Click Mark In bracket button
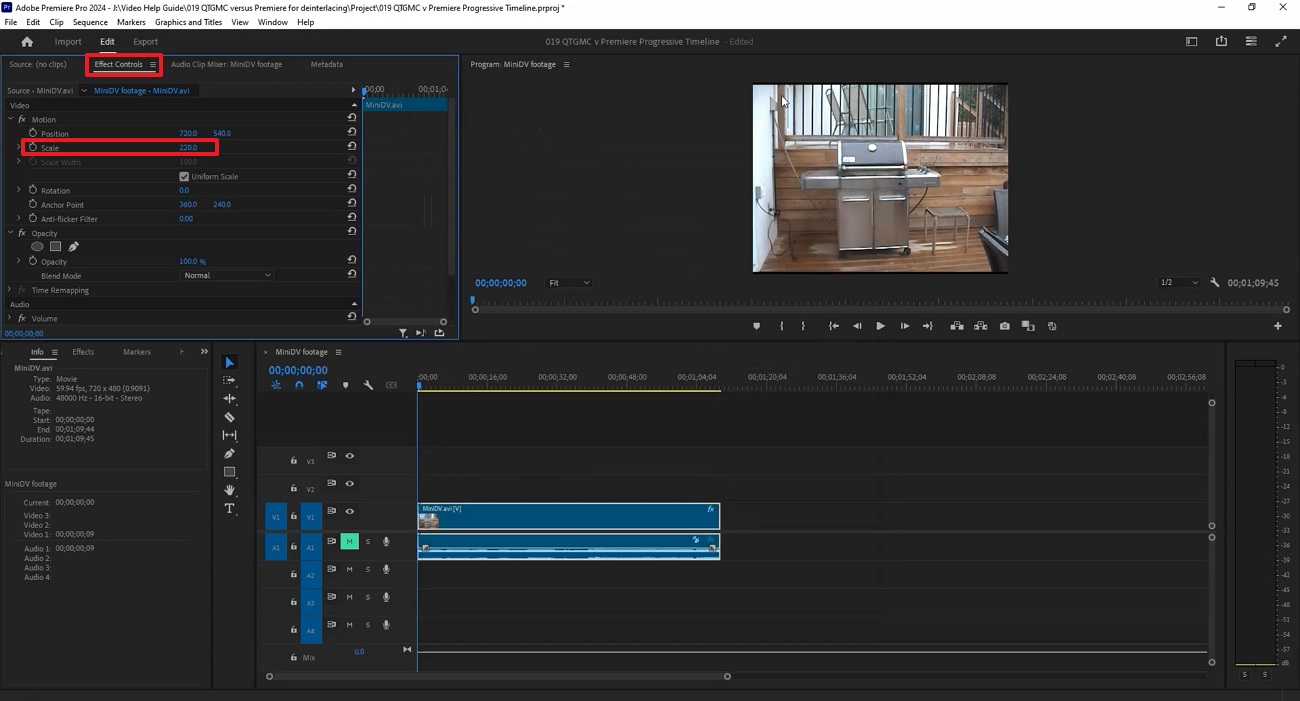This screenshot has width=1300, height=701. pyautogui.click(x=781, y=326)
